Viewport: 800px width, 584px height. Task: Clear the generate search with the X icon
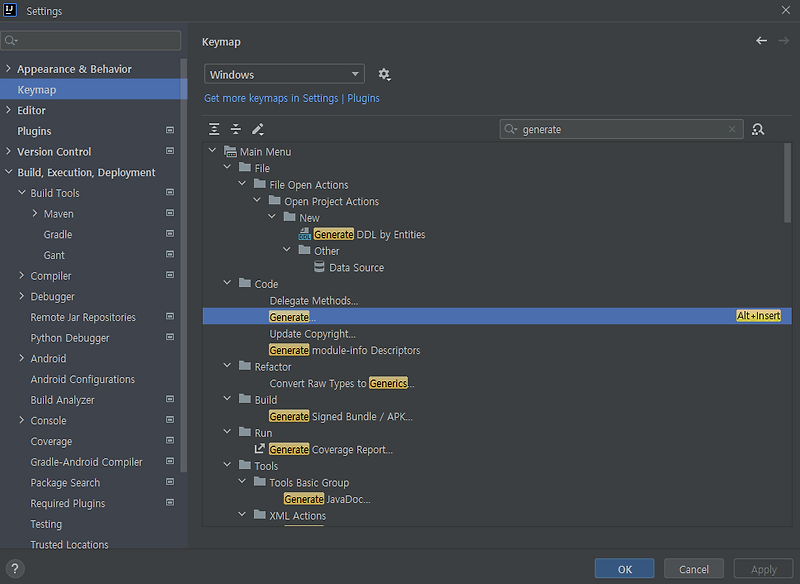[x=732, y=129]
